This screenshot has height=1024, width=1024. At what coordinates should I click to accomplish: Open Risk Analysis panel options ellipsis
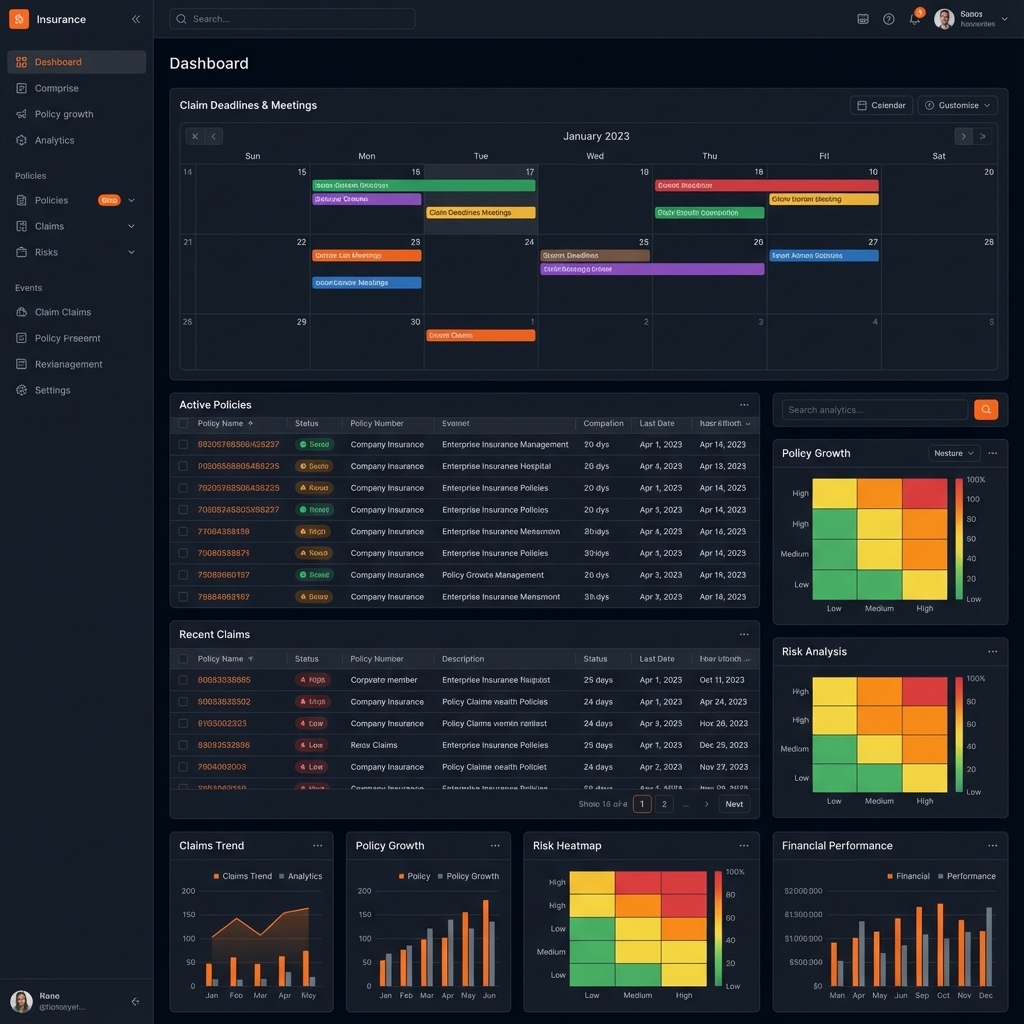click(992, 651)
